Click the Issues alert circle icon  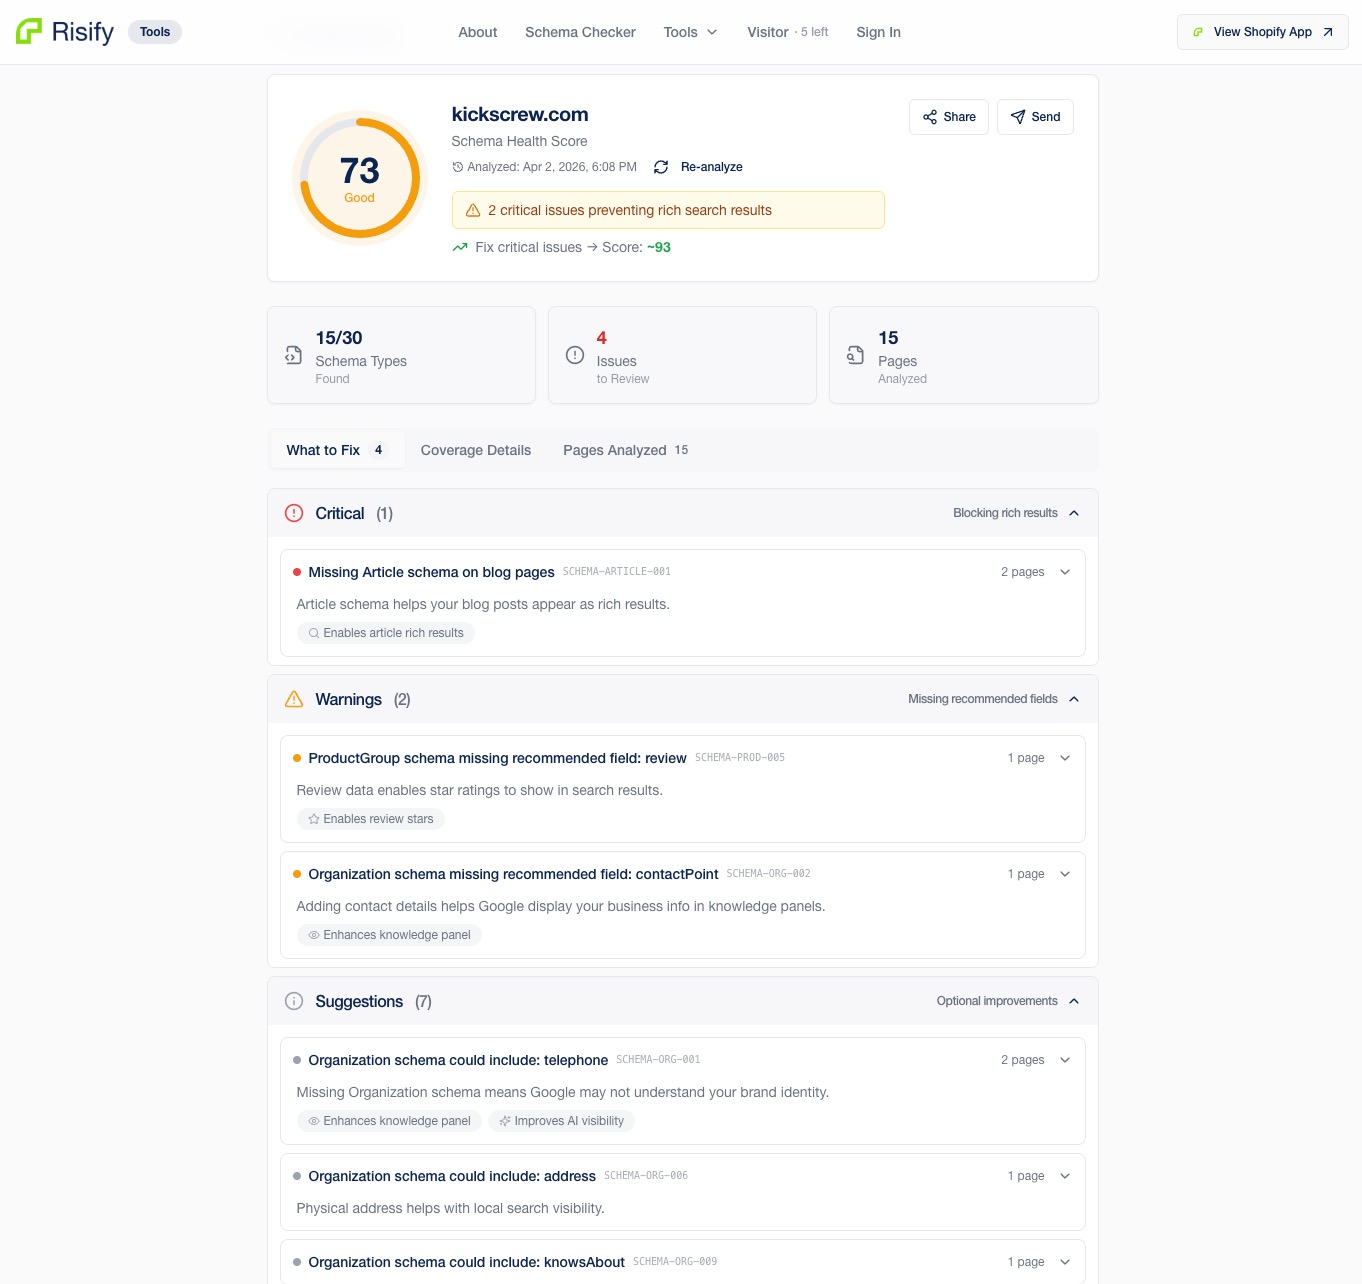click(575, 355)
